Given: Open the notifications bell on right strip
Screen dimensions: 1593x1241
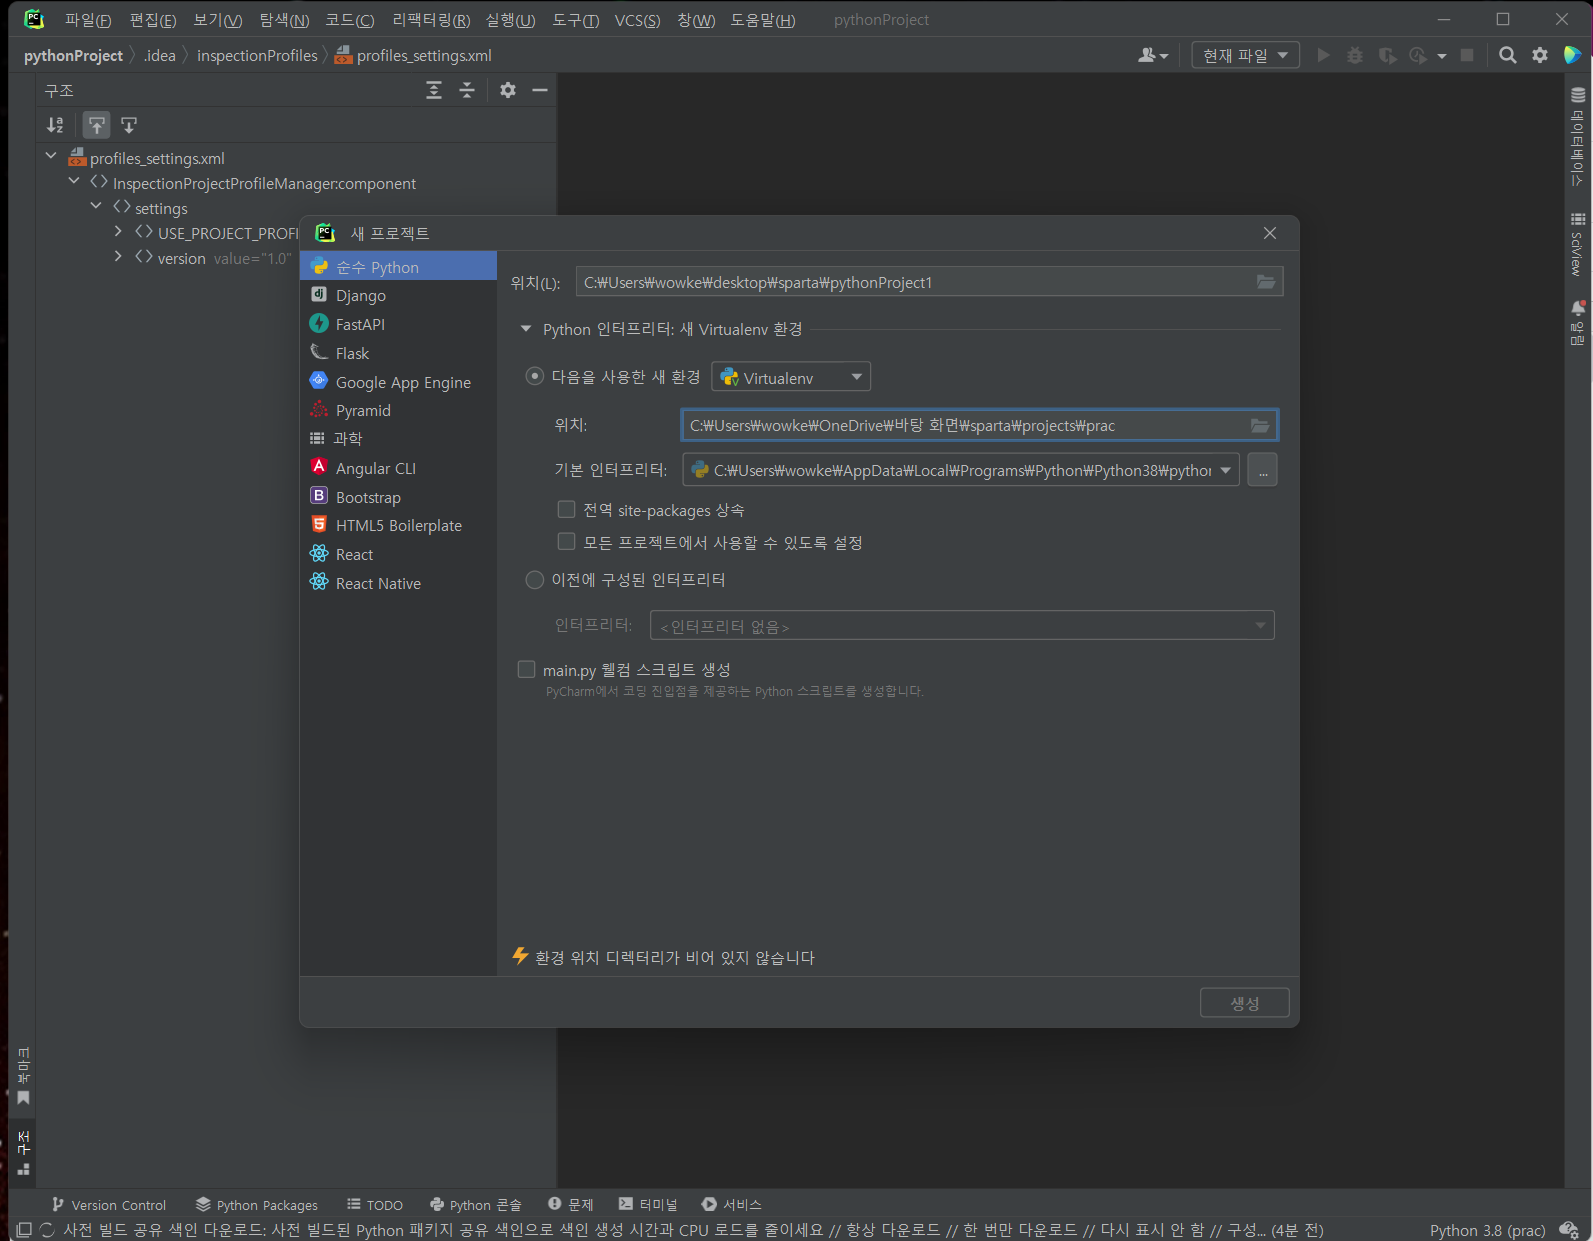Looking at the screenshot, I should (1578, 322).
